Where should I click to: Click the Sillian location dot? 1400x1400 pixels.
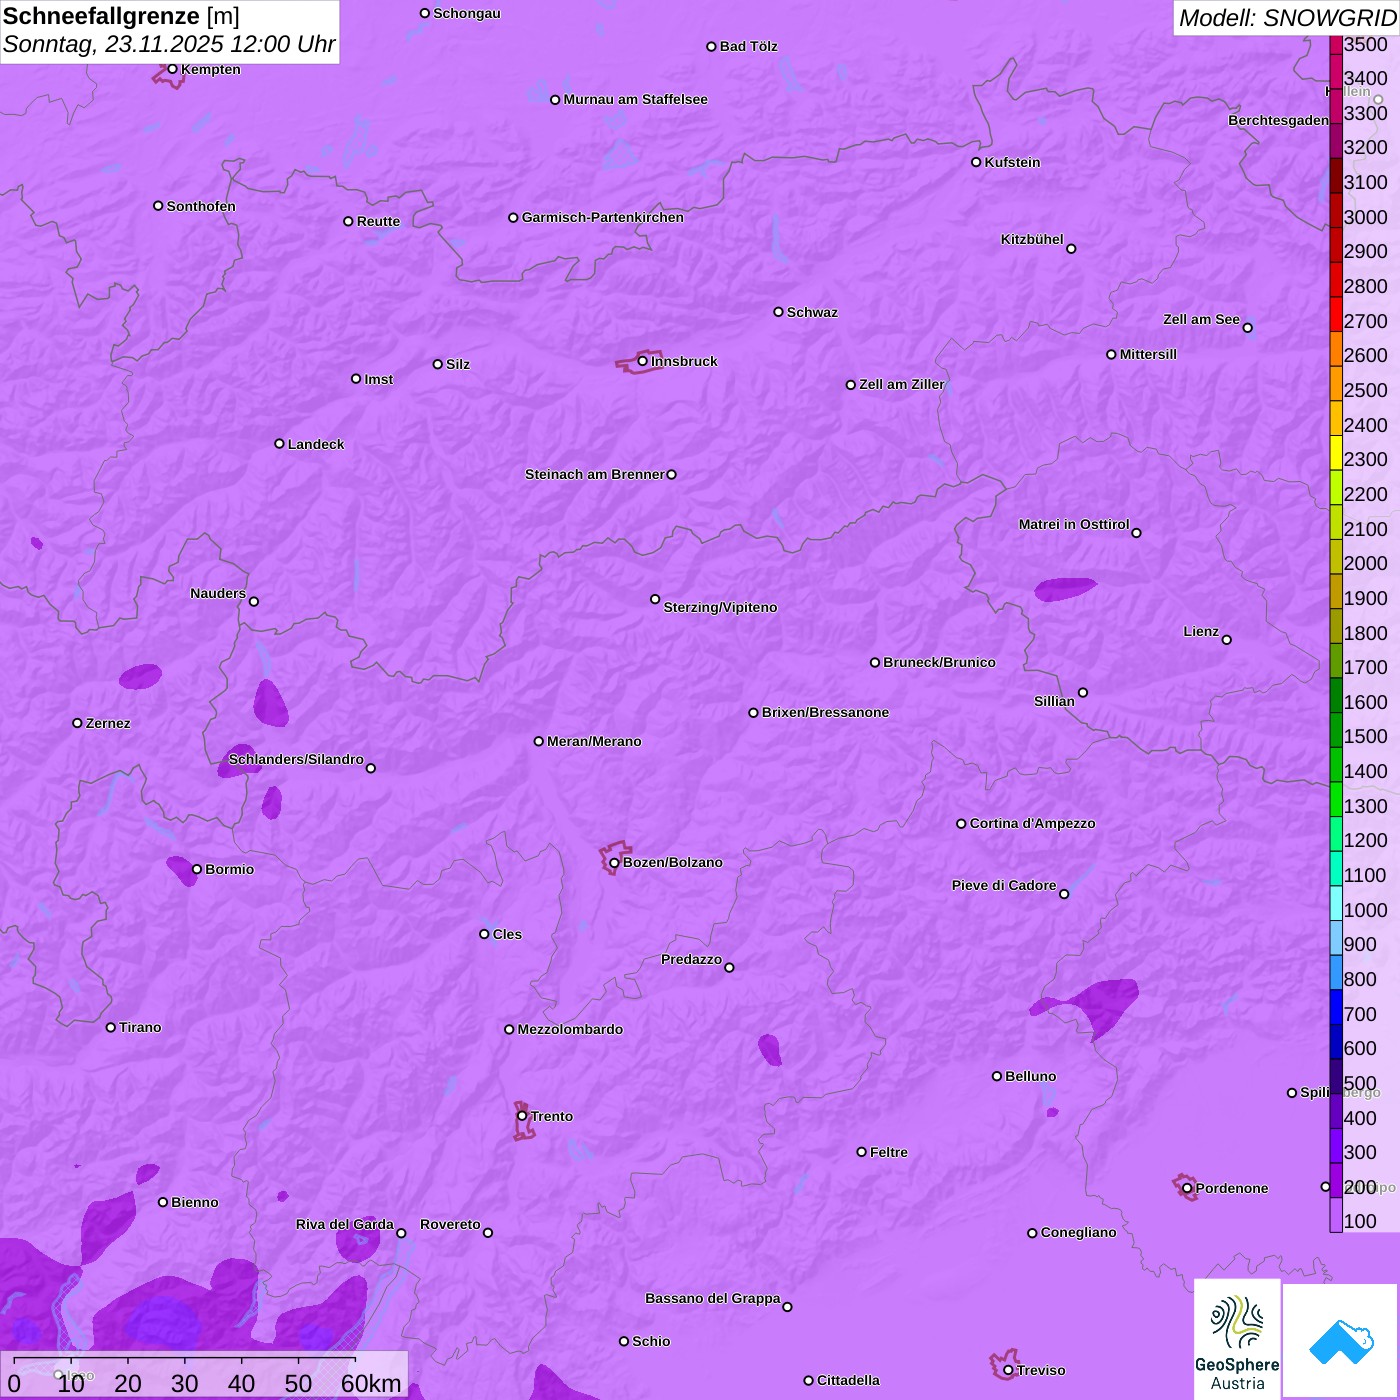pyautogui.click(x=1083, y=692)
